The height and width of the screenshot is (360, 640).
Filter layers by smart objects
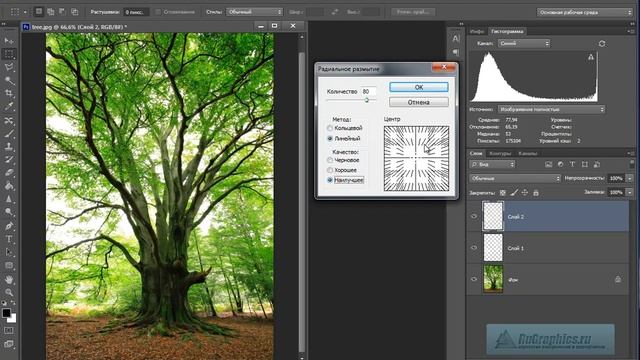click(x=597, y=164)
